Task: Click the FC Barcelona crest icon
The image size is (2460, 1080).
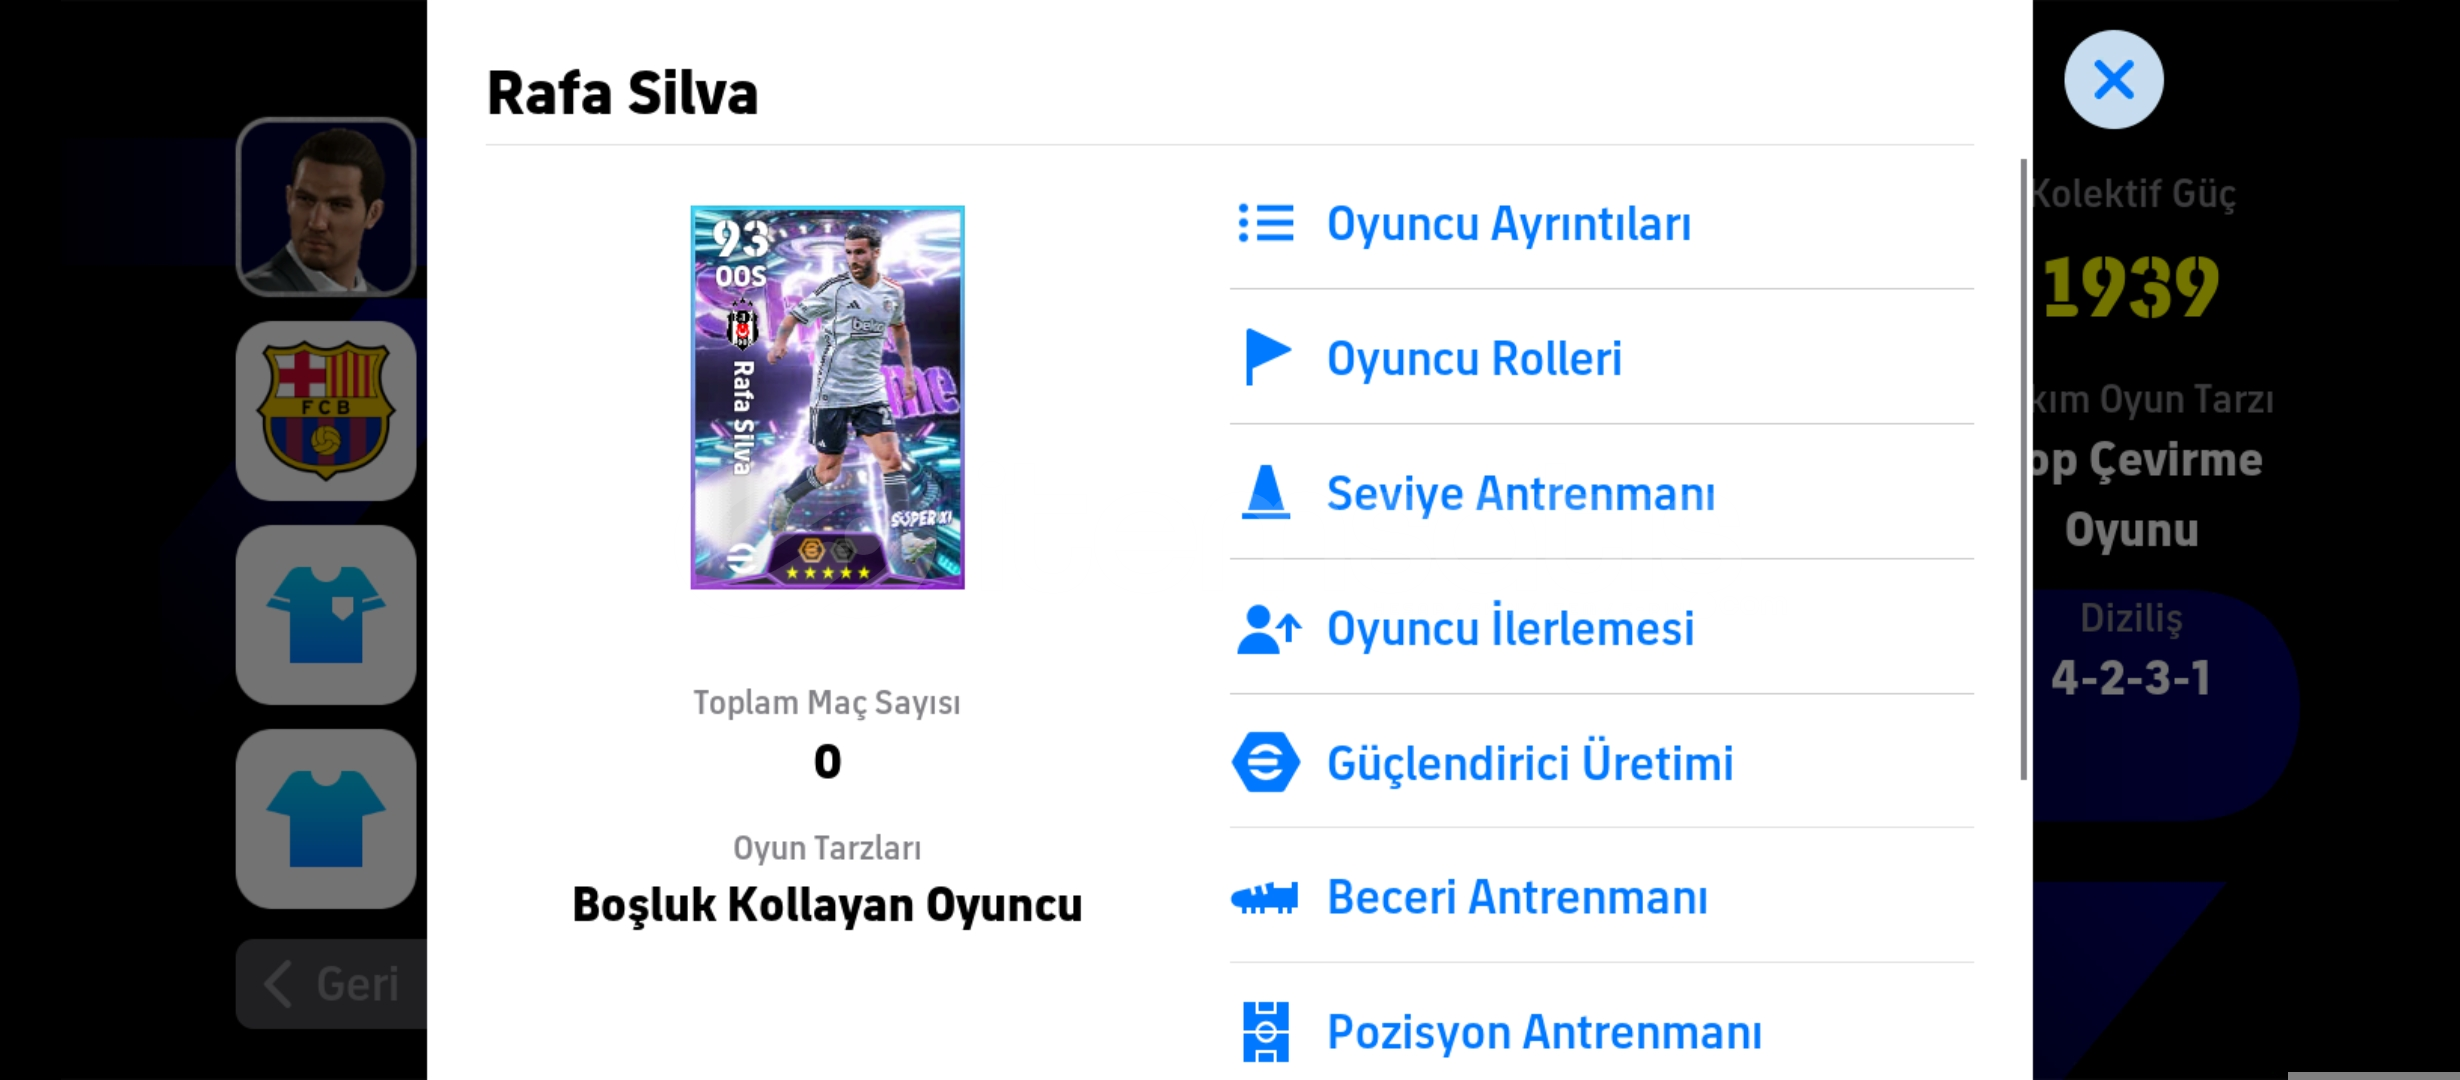Action: (325, 410)
